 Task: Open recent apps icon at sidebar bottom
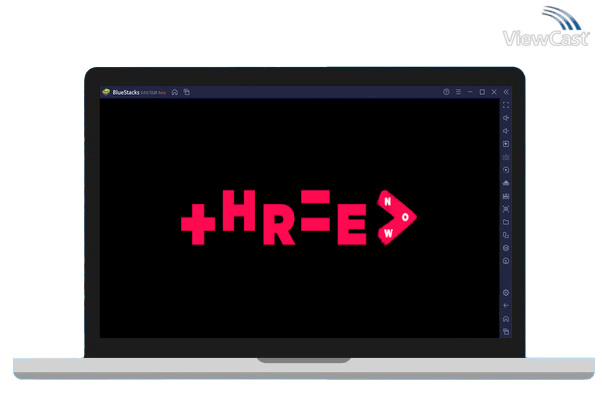506,331
